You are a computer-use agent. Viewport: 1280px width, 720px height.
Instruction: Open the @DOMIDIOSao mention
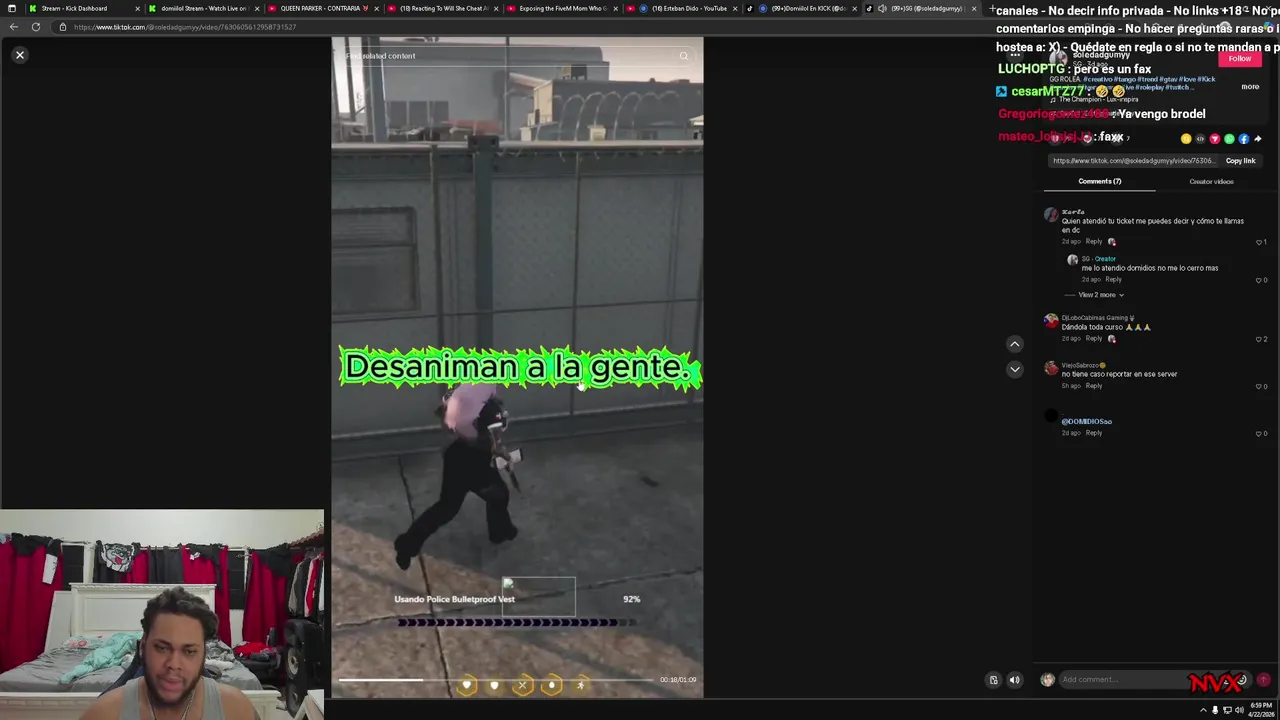tap(1086, 422)
